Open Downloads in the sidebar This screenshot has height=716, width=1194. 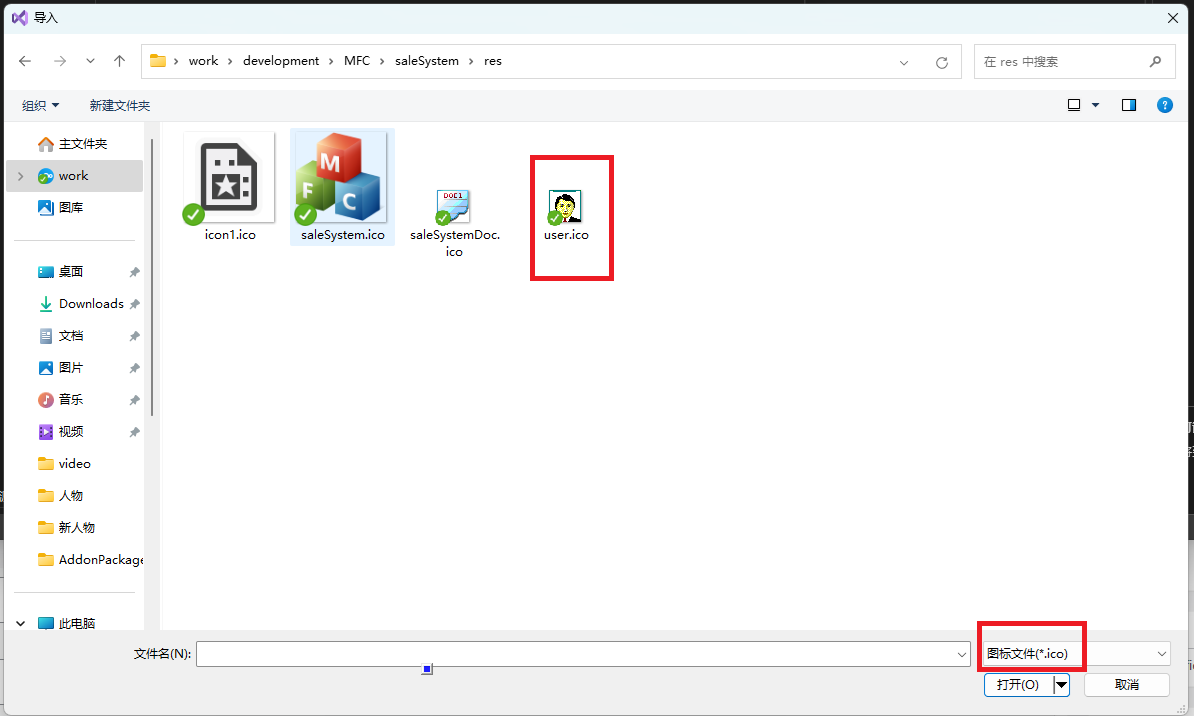91,304
